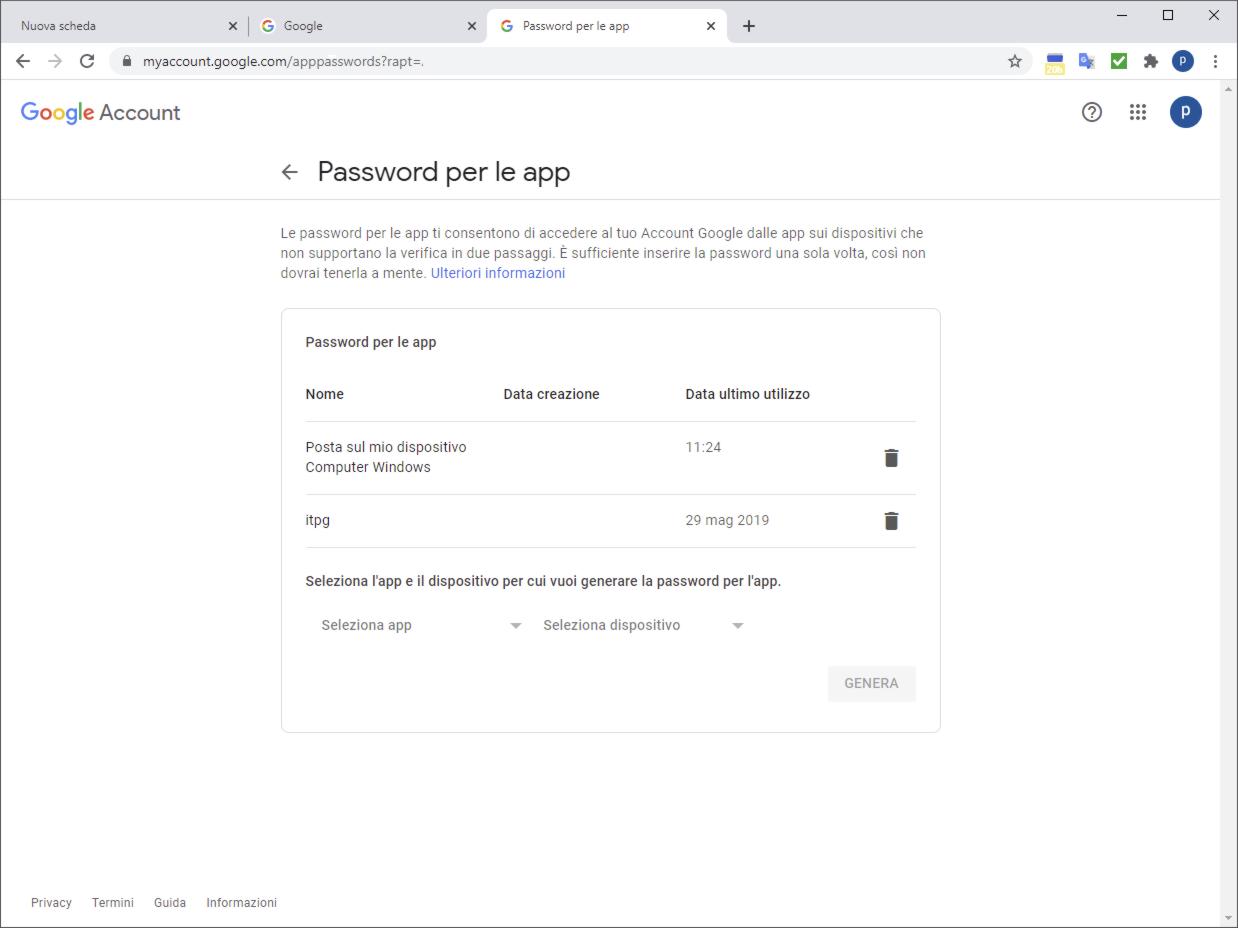The height and width of the screenshot is (928, 1238).
Task: Delete the Posta sul mio dispositivo app password
Action: pyautogui.click(x=891, y=458)
